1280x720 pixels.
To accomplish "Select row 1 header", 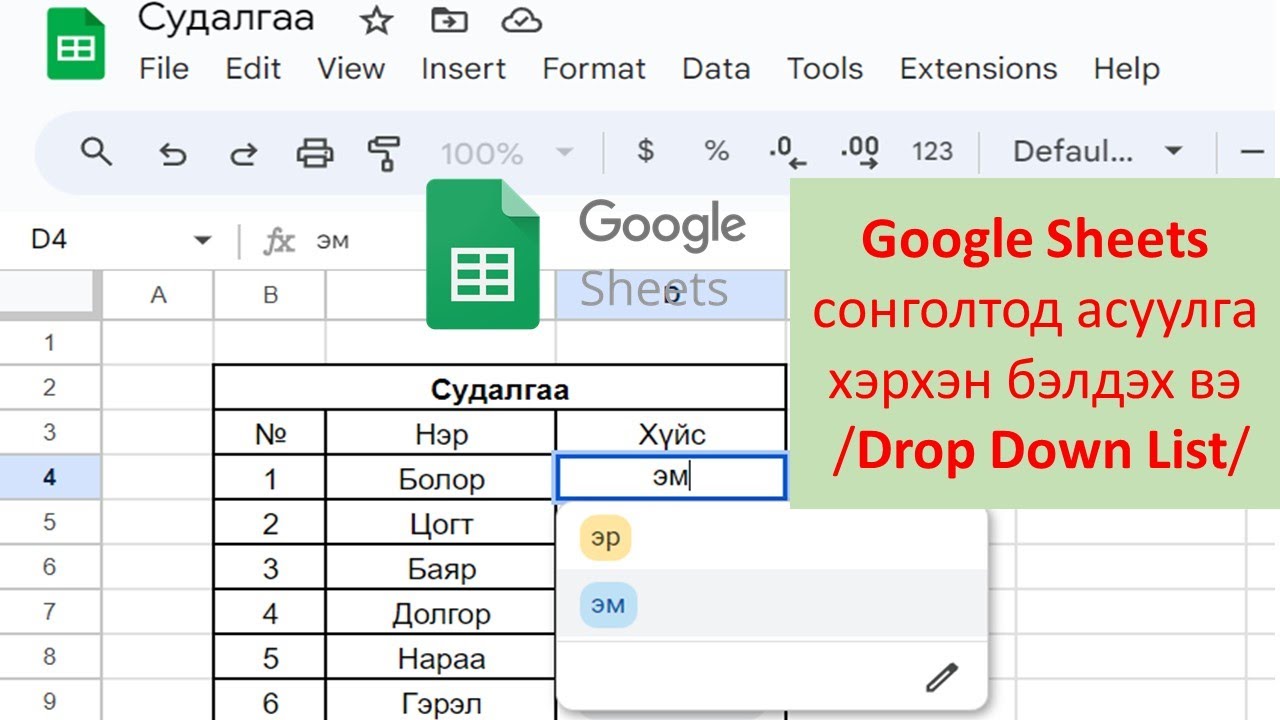I will click(x=50, y=343).
